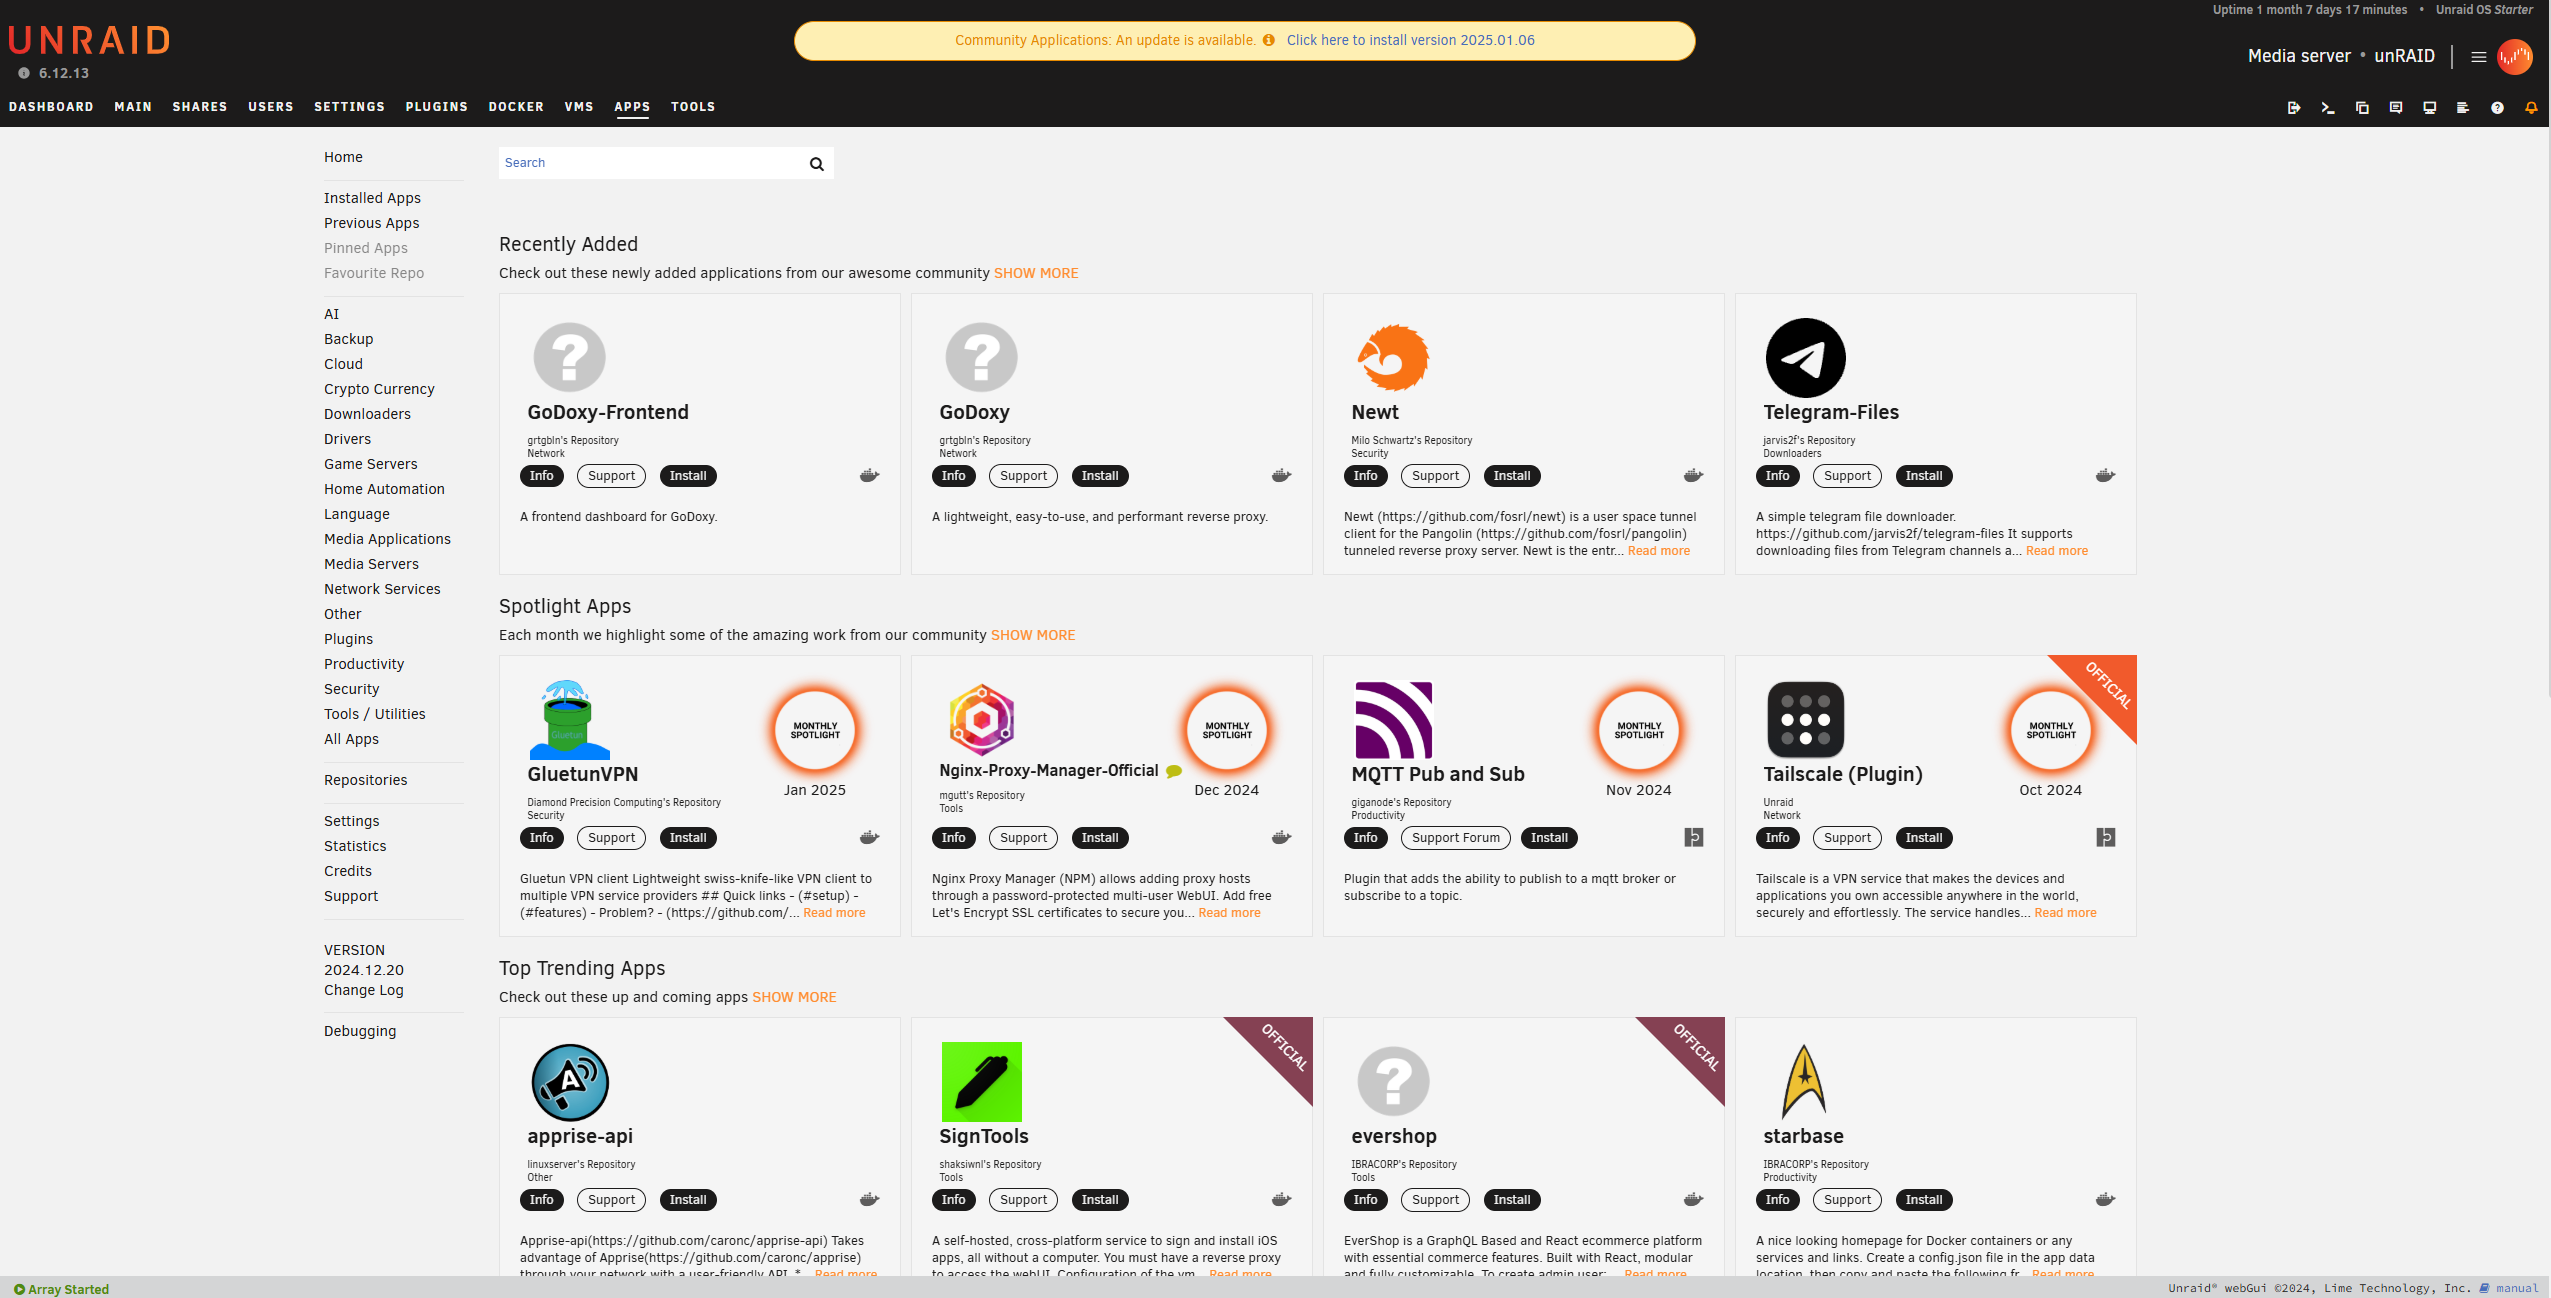Click the SignTools green pen icon
The width and height of the screenshot is (2551, 1298).
pos(981,1082)
